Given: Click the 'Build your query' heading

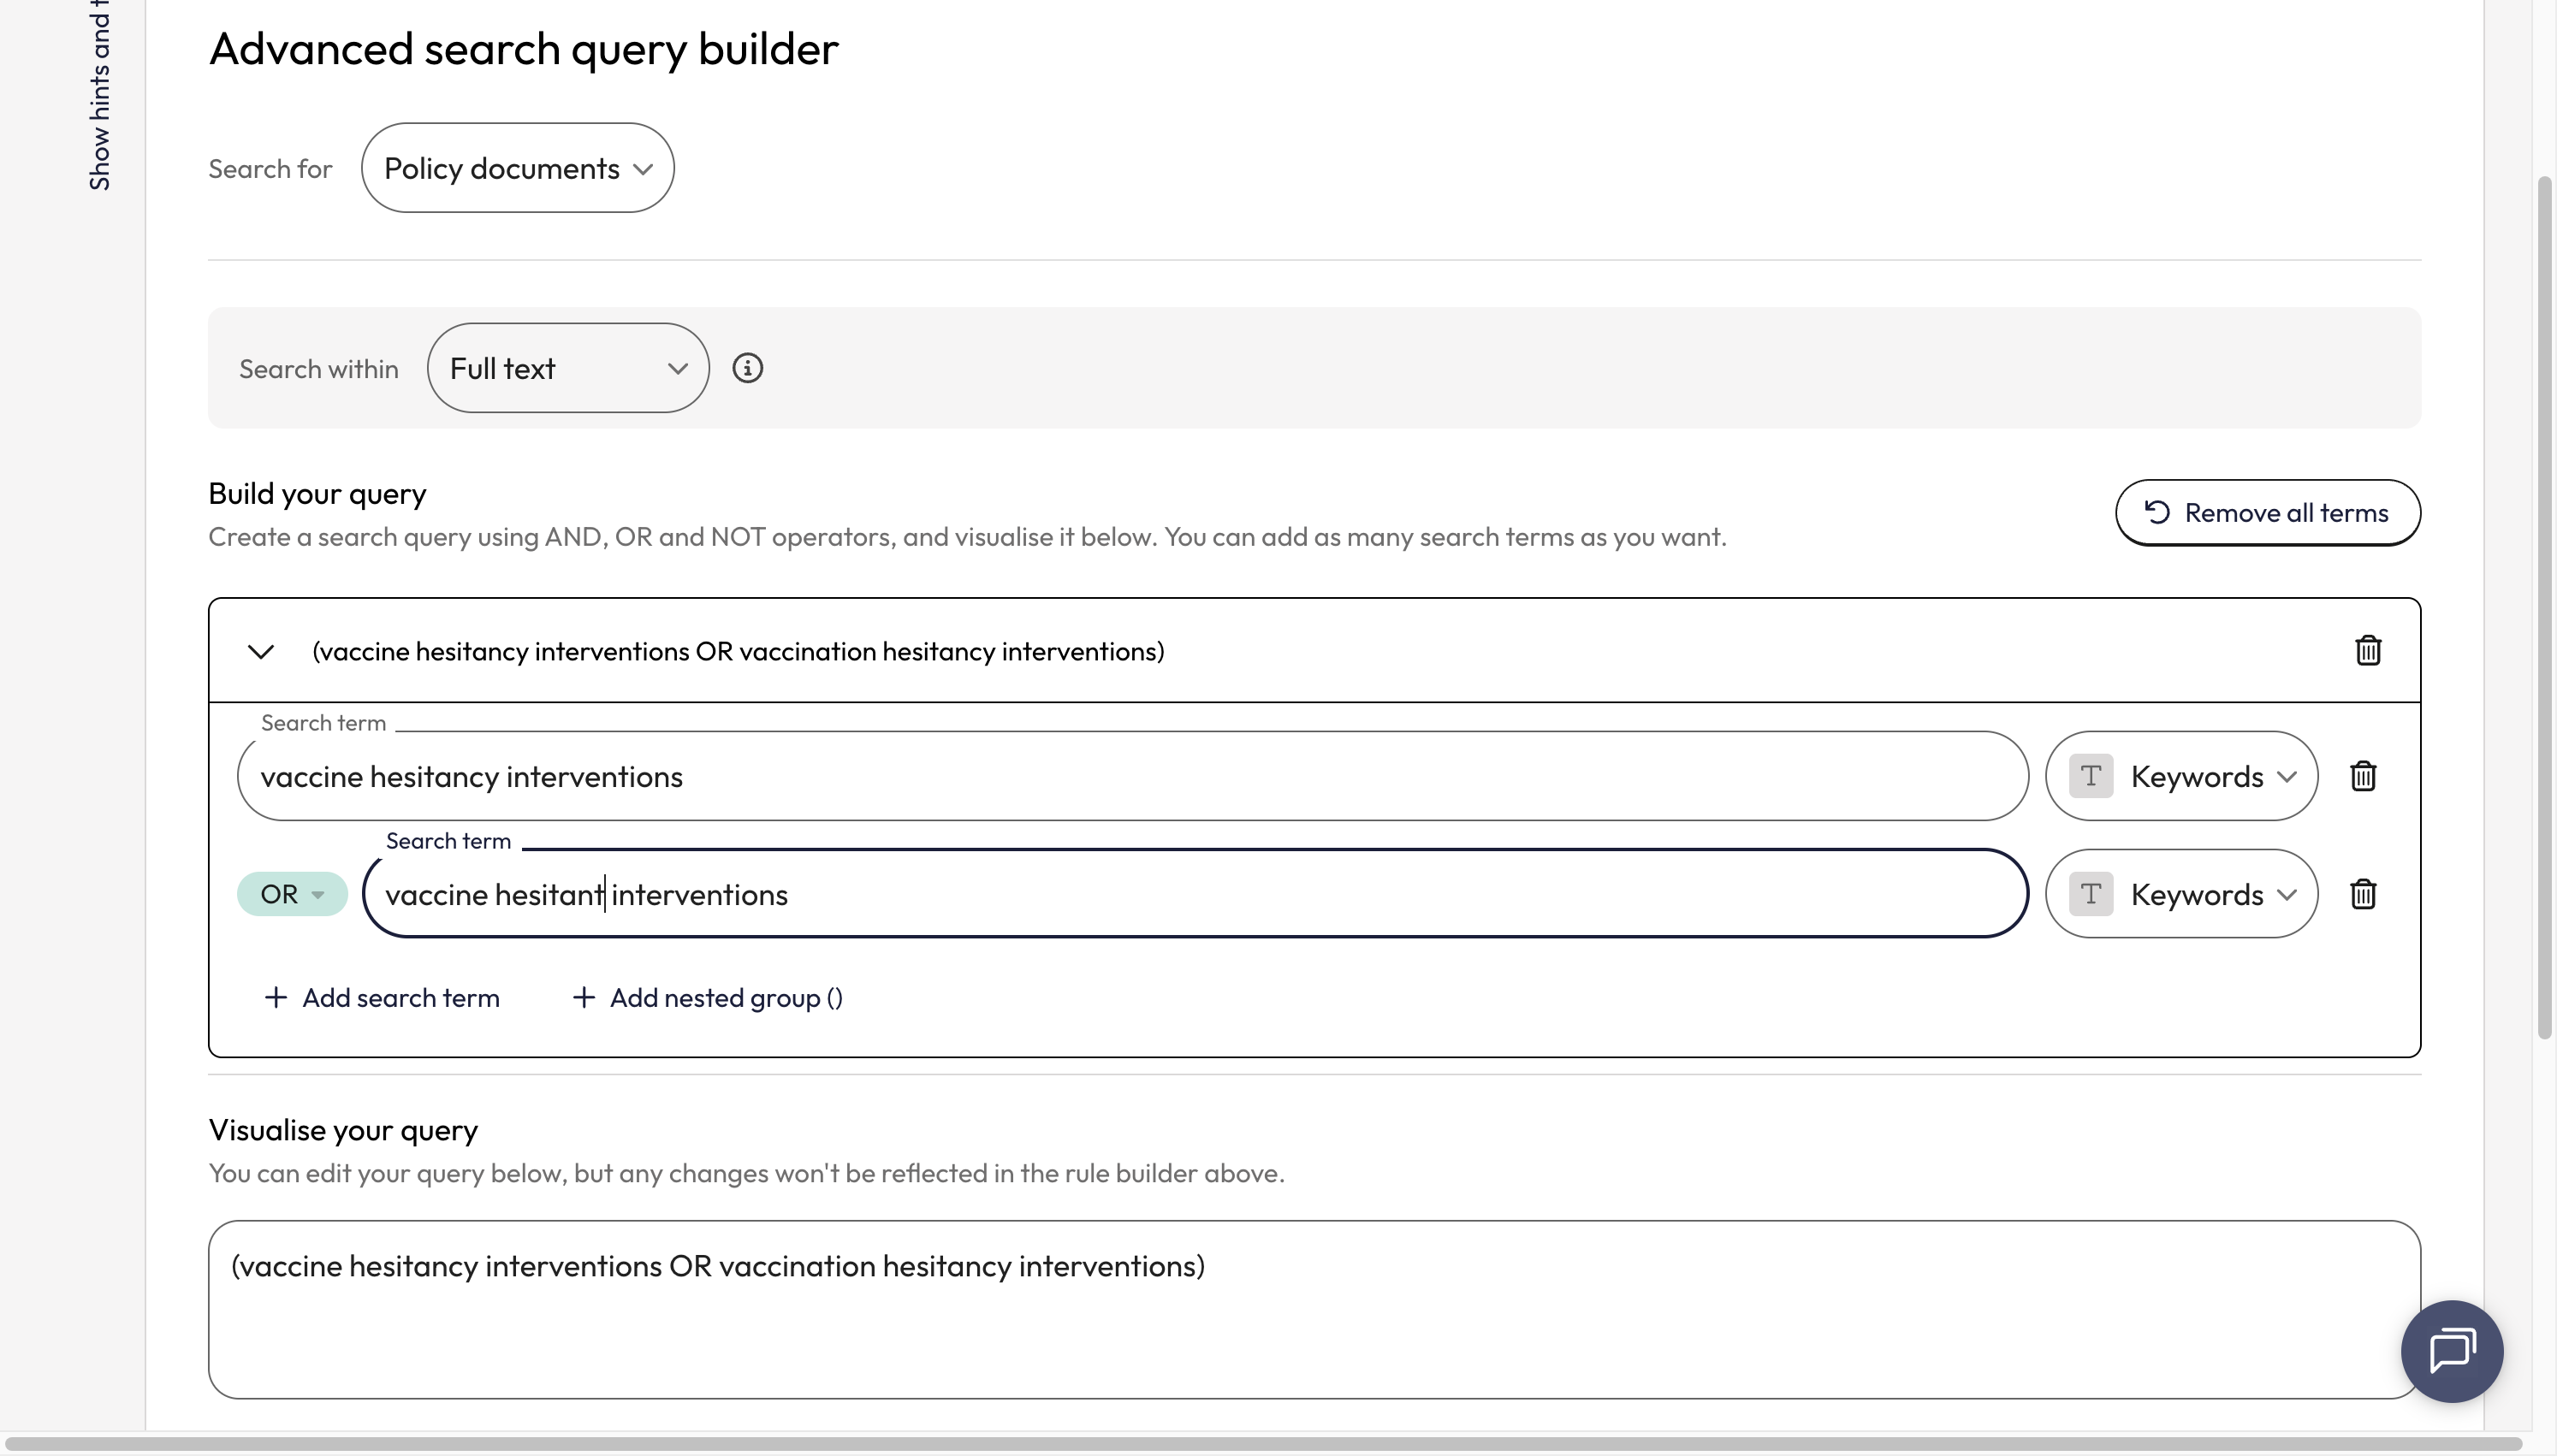Looking at the screenshot, I should (317, 494).
